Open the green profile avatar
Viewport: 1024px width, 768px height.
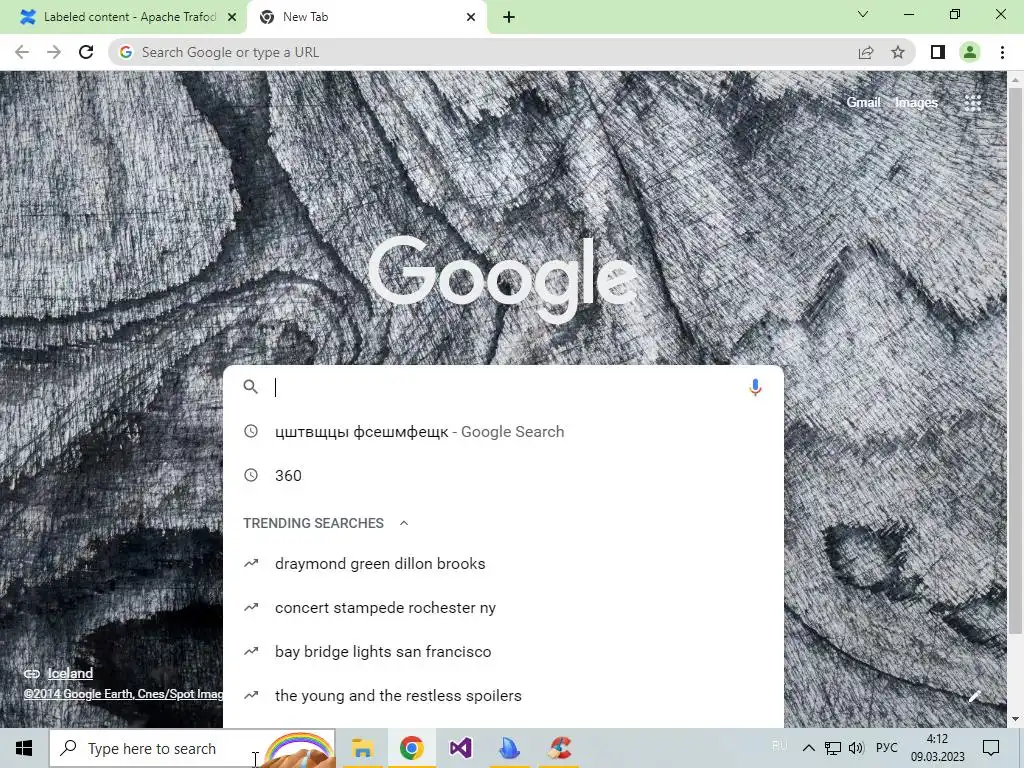coord(970,52)
